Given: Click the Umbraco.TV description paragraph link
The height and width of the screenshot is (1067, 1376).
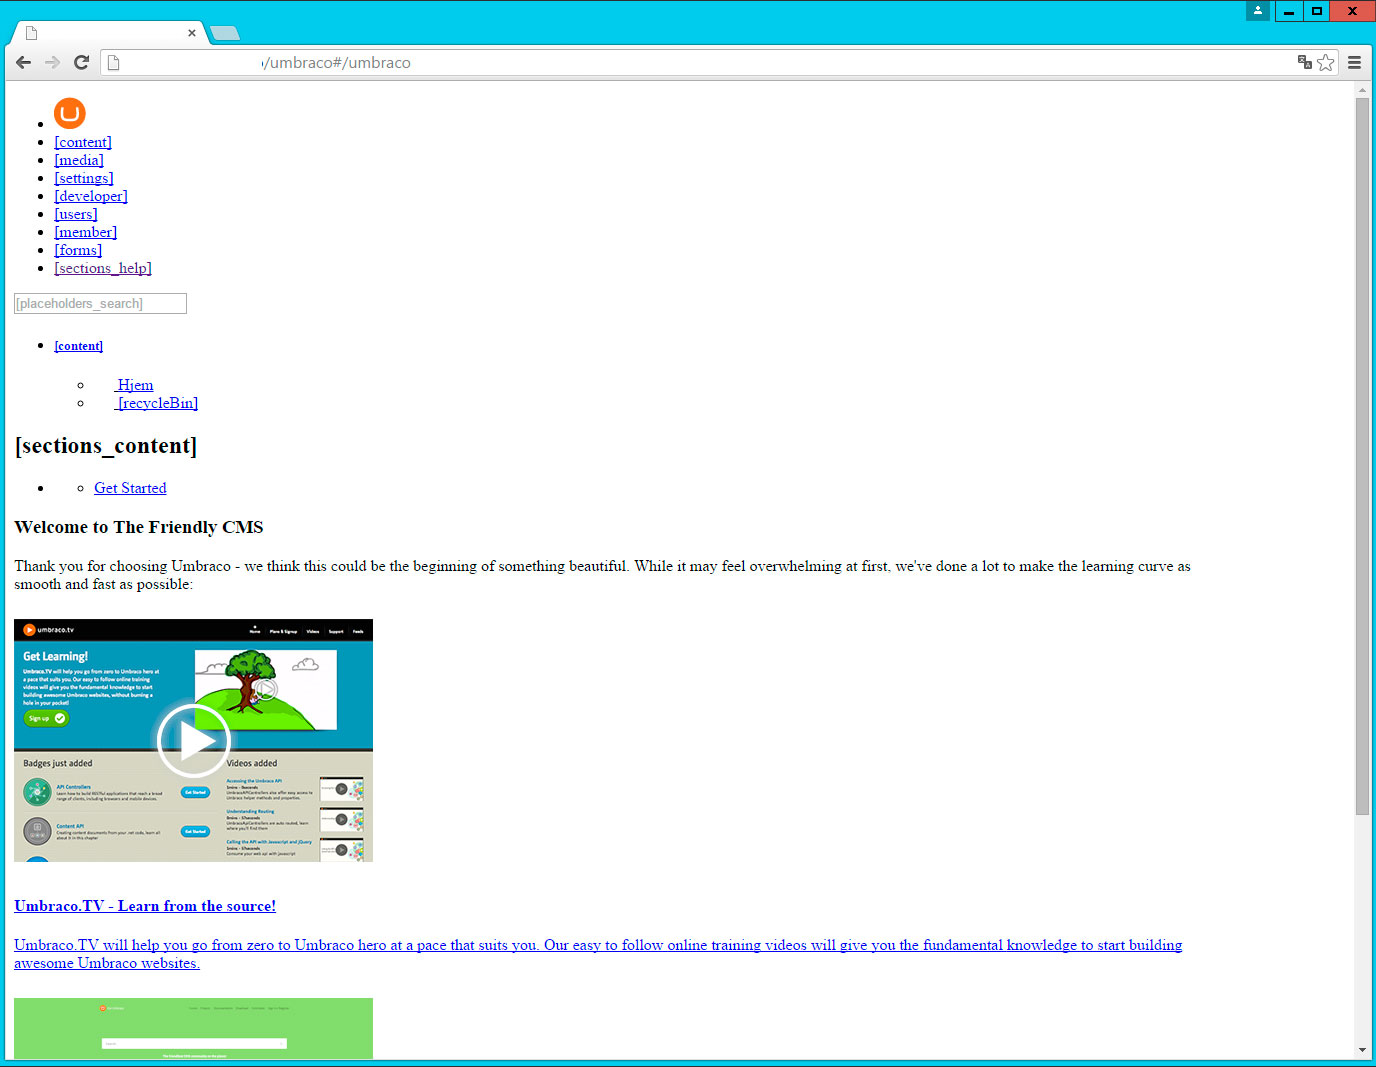Looking at the screenshot, I should (x=598, y=954).
